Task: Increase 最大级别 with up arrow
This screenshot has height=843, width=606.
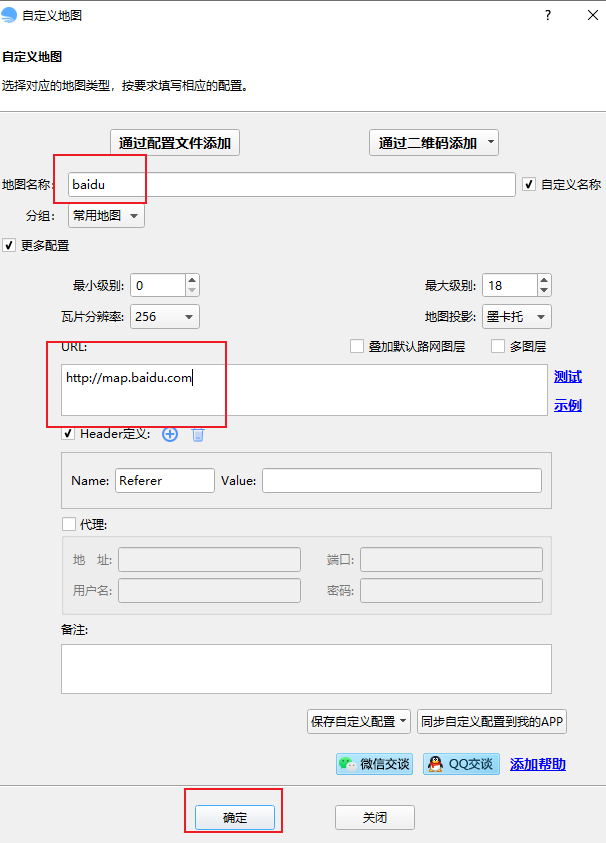Action: pyautogui.click(x=544, y=280)
